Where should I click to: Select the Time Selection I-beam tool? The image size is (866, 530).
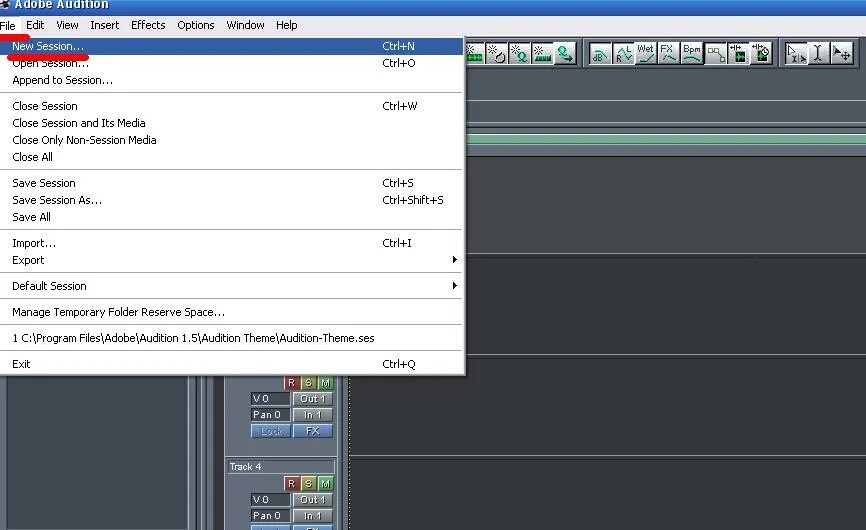point(819,54)
